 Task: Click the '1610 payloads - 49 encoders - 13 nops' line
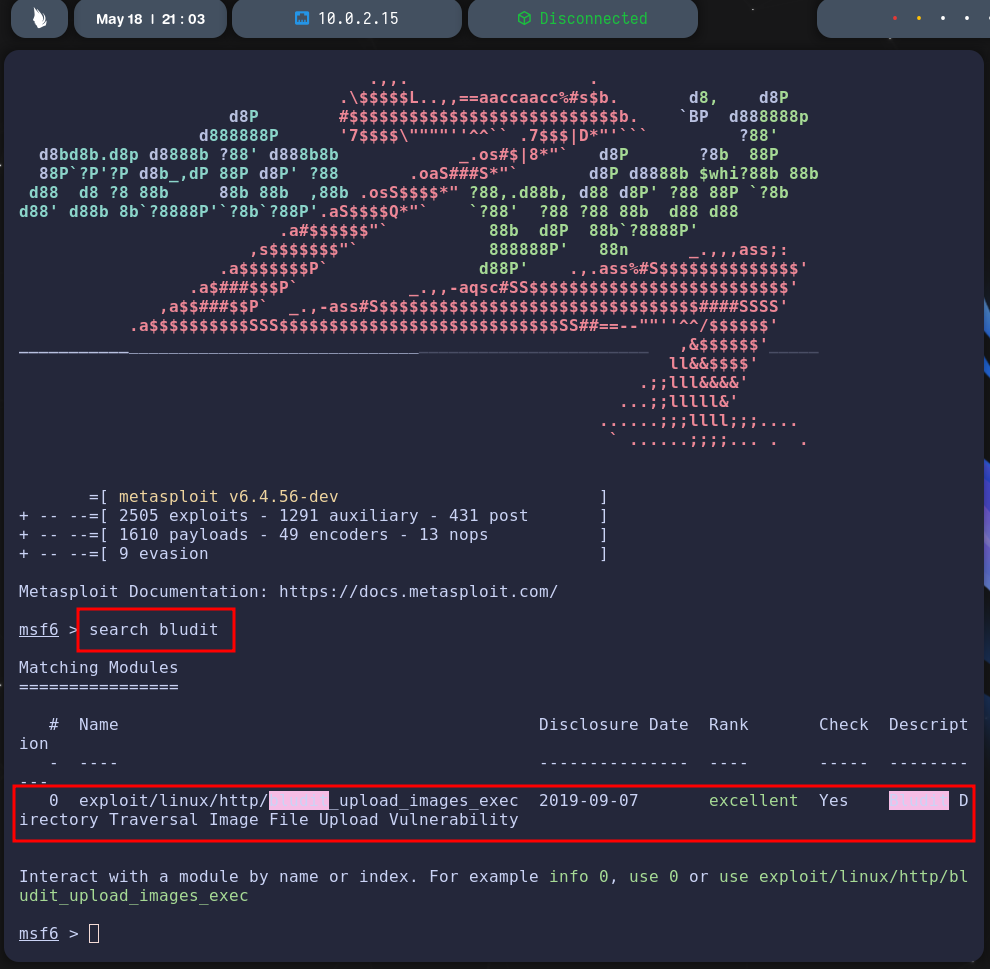click(303, 535)
